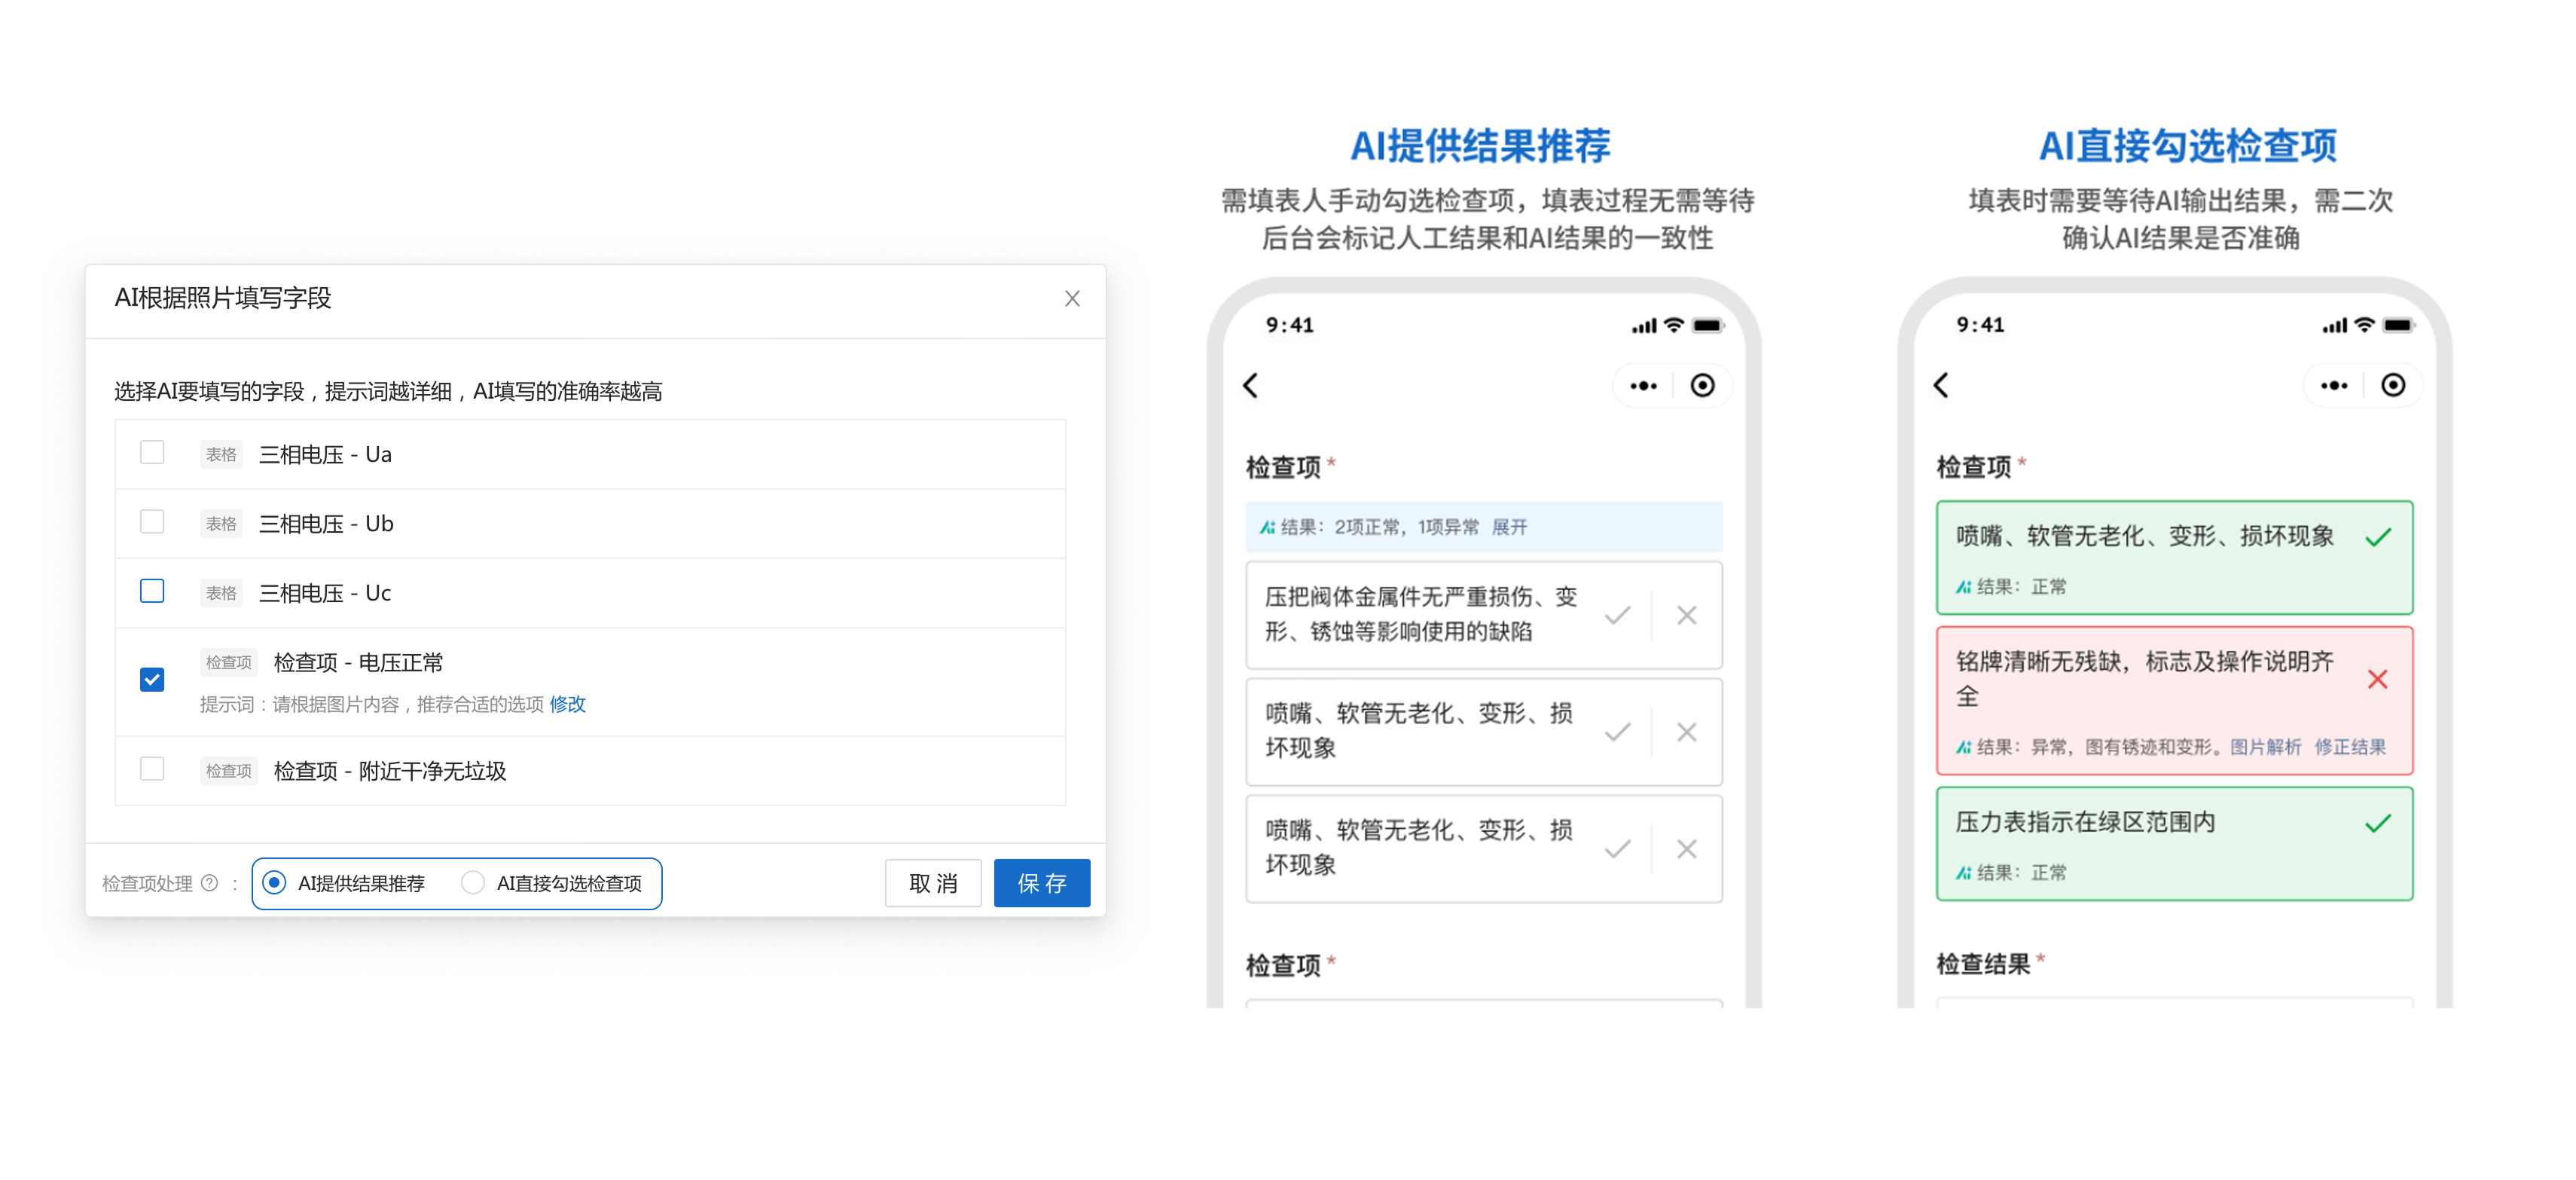The width and height of the screenshot is (2576, 1180).
Task: Close the AI根据照片填写字段 dialog
Action: (1072, 299)
